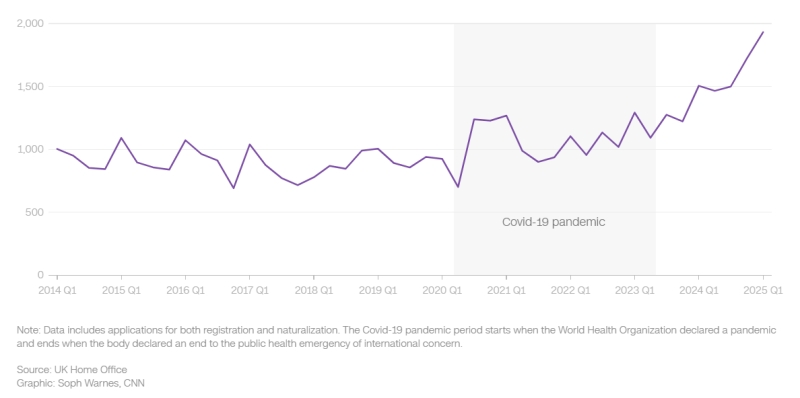Click the 2023 Q1 x-axis label

click(x=635, y=290)
